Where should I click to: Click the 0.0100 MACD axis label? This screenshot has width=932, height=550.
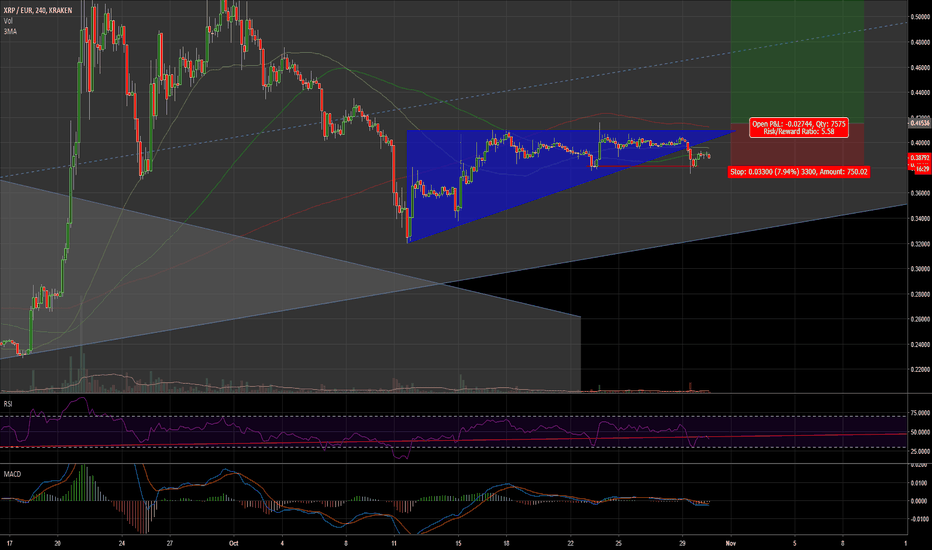[x=919, y=483]
